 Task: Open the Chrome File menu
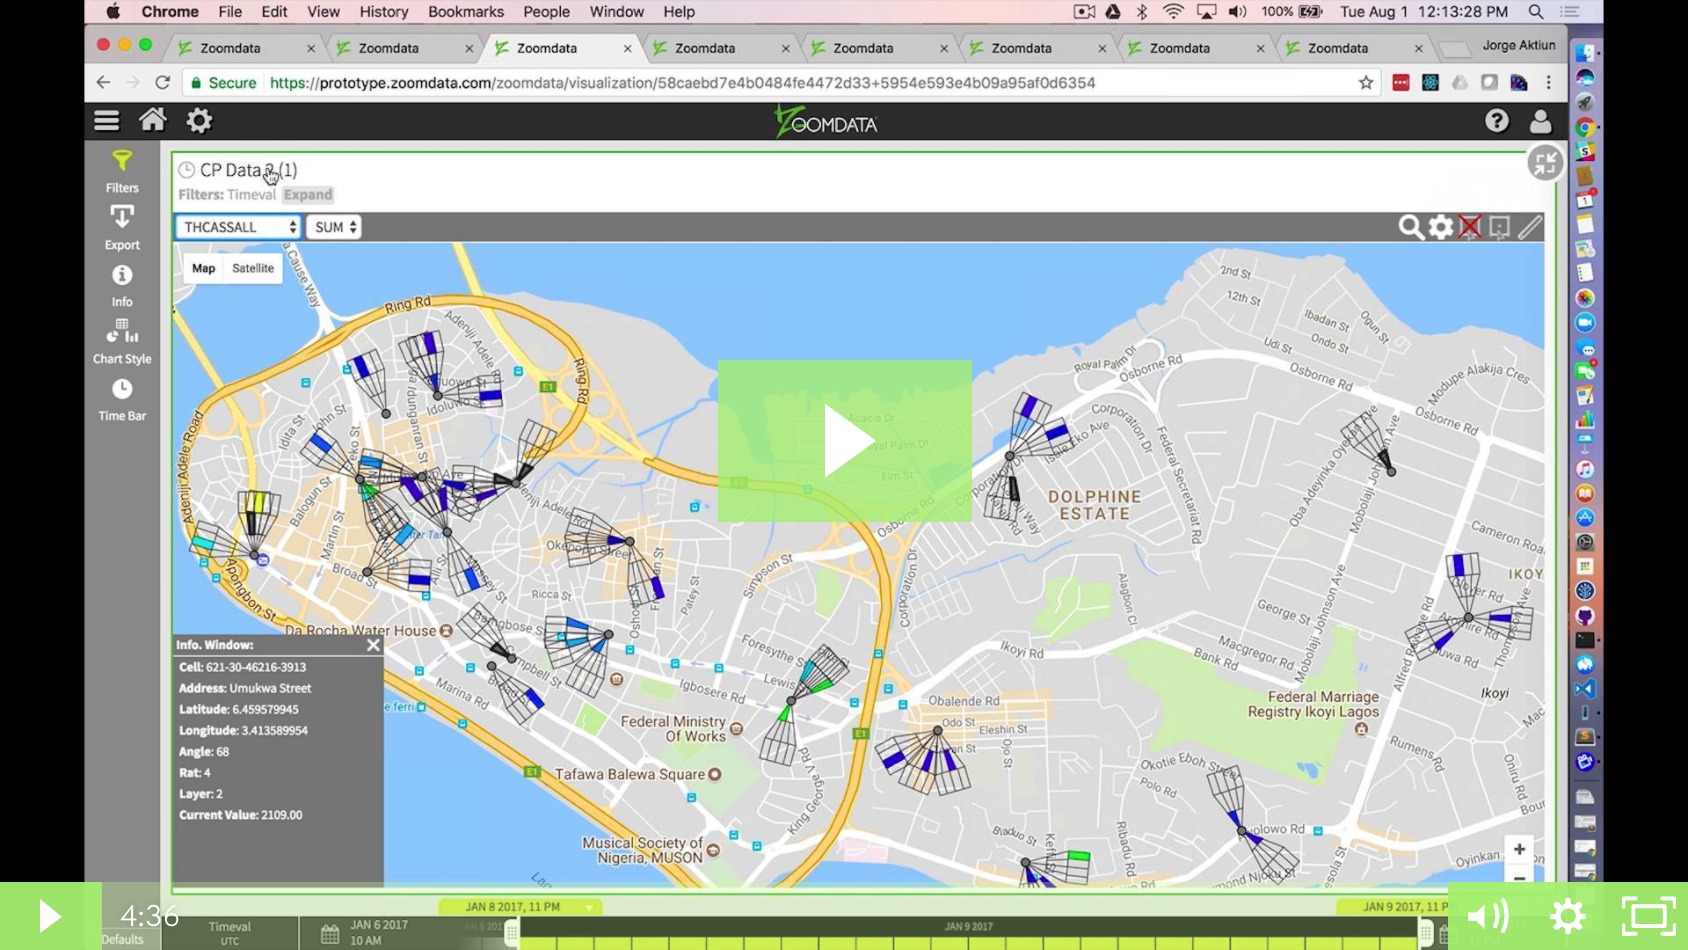[x=230, y=12]
